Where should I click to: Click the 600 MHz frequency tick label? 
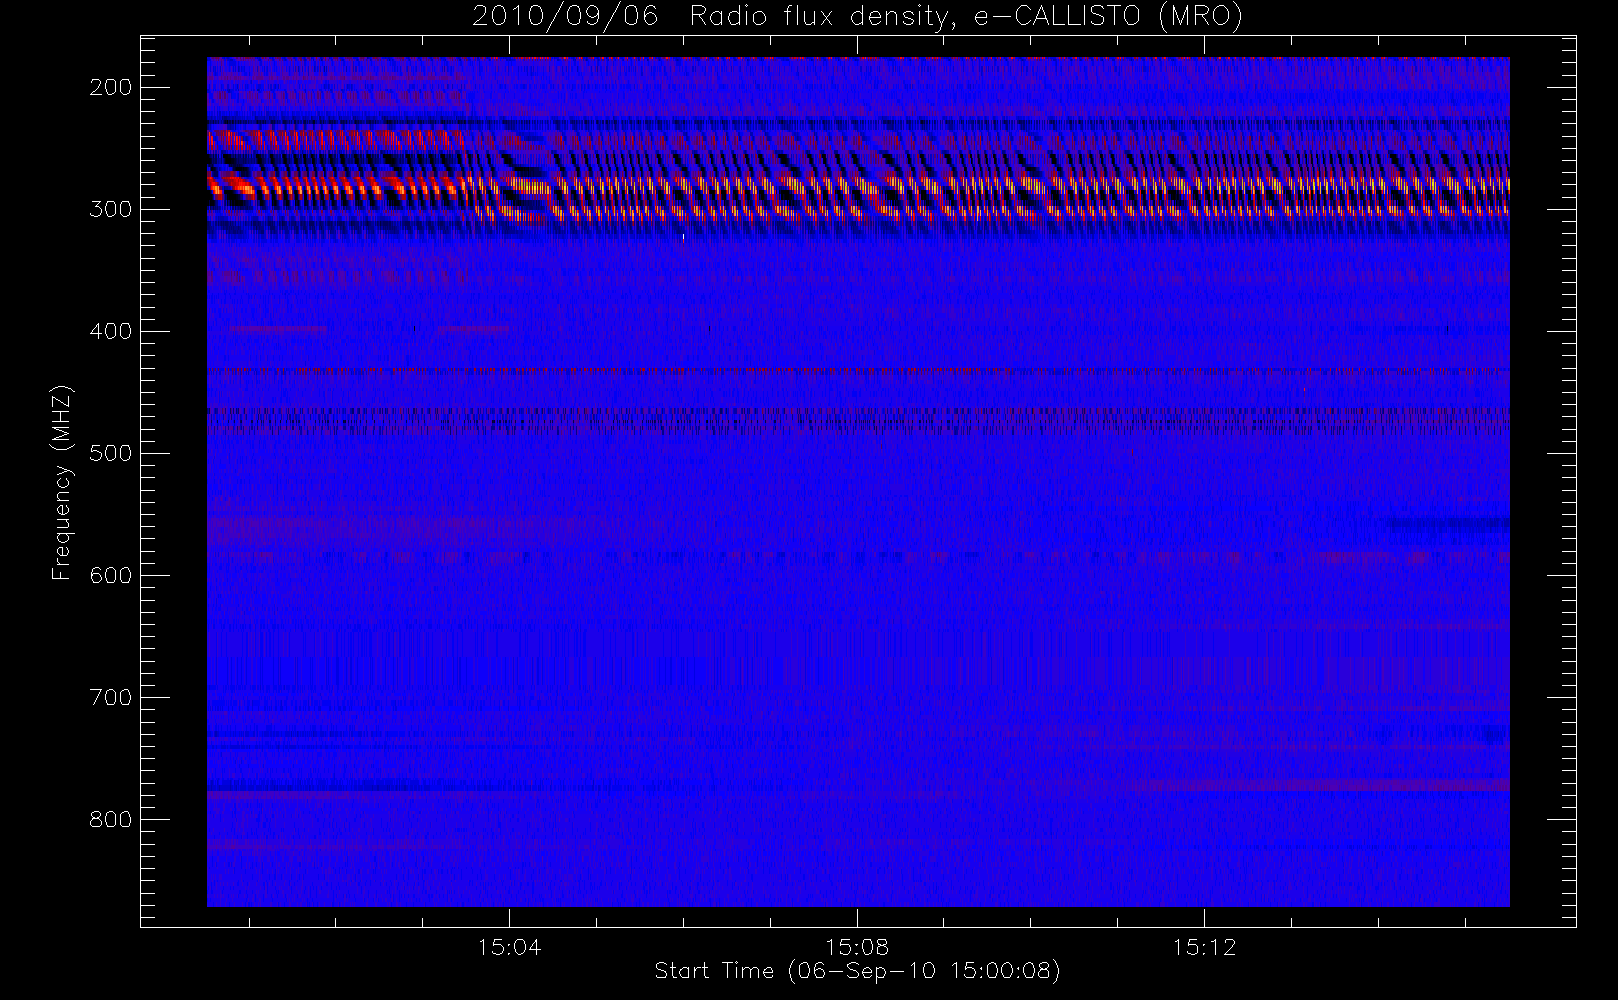(x=110, y=575)
